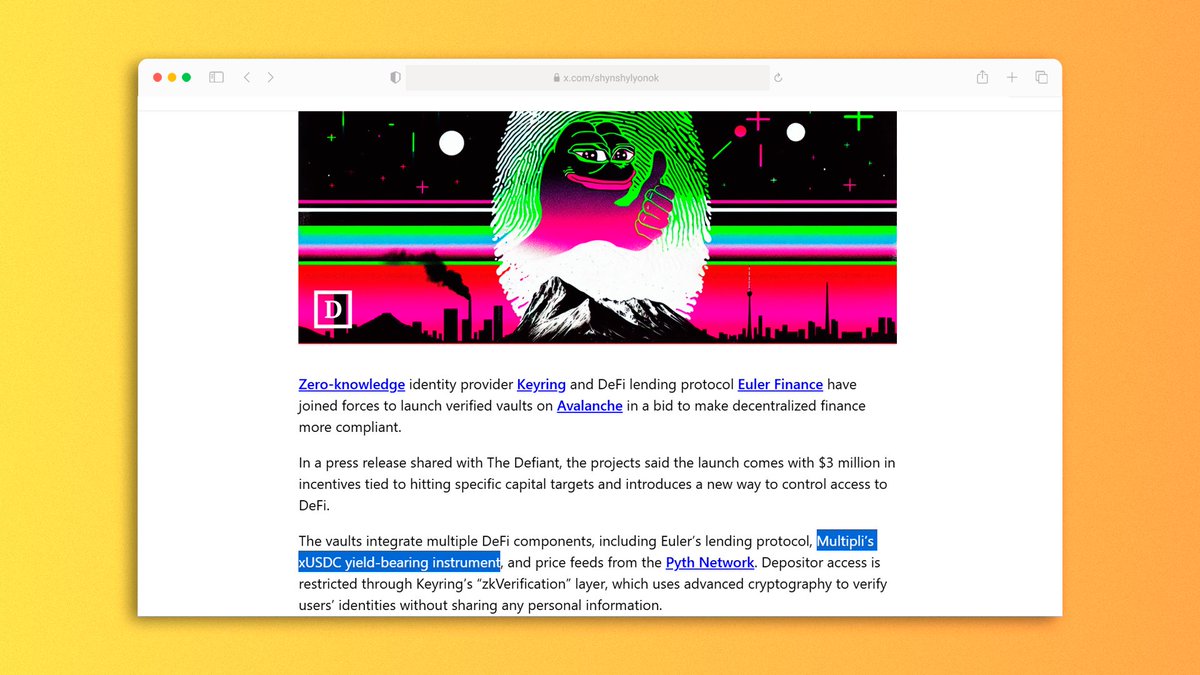Open a new tab with plus icon

click(1012, 77)
